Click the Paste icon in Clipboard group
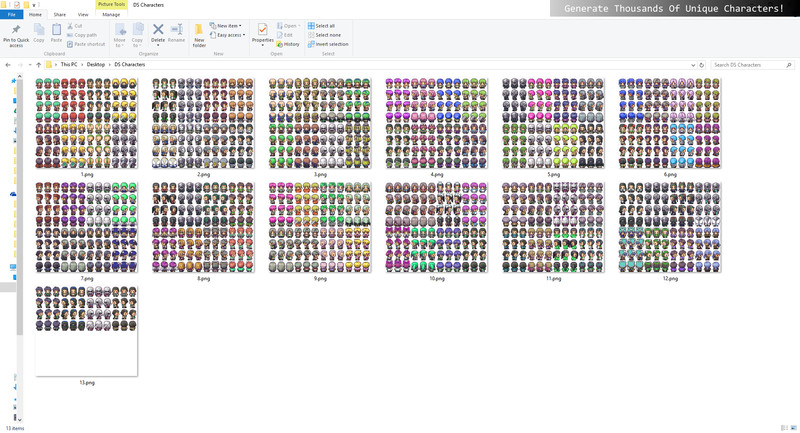The image size is (800, 433). click(57, 33)
